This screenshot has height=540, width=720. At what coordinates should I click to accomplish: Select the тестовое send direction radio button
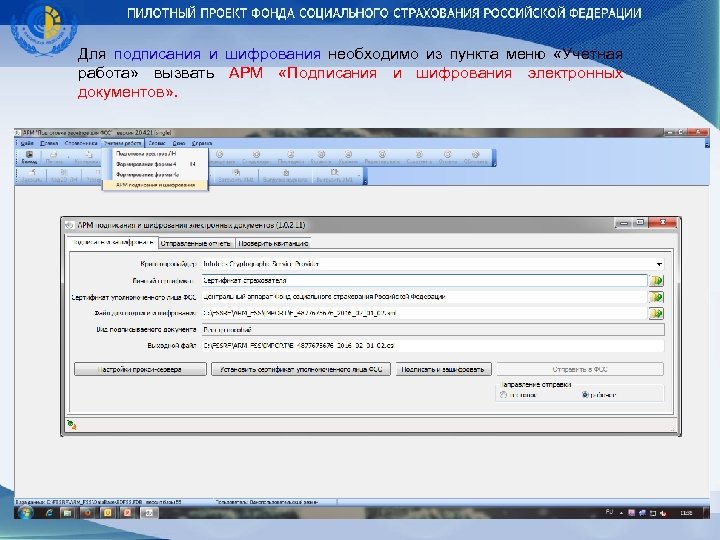(504, 395)
